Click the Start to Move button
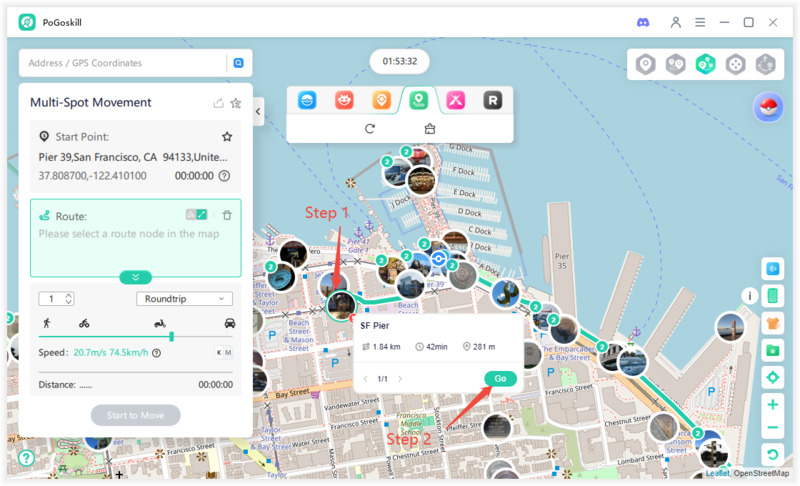 [136, 415]
